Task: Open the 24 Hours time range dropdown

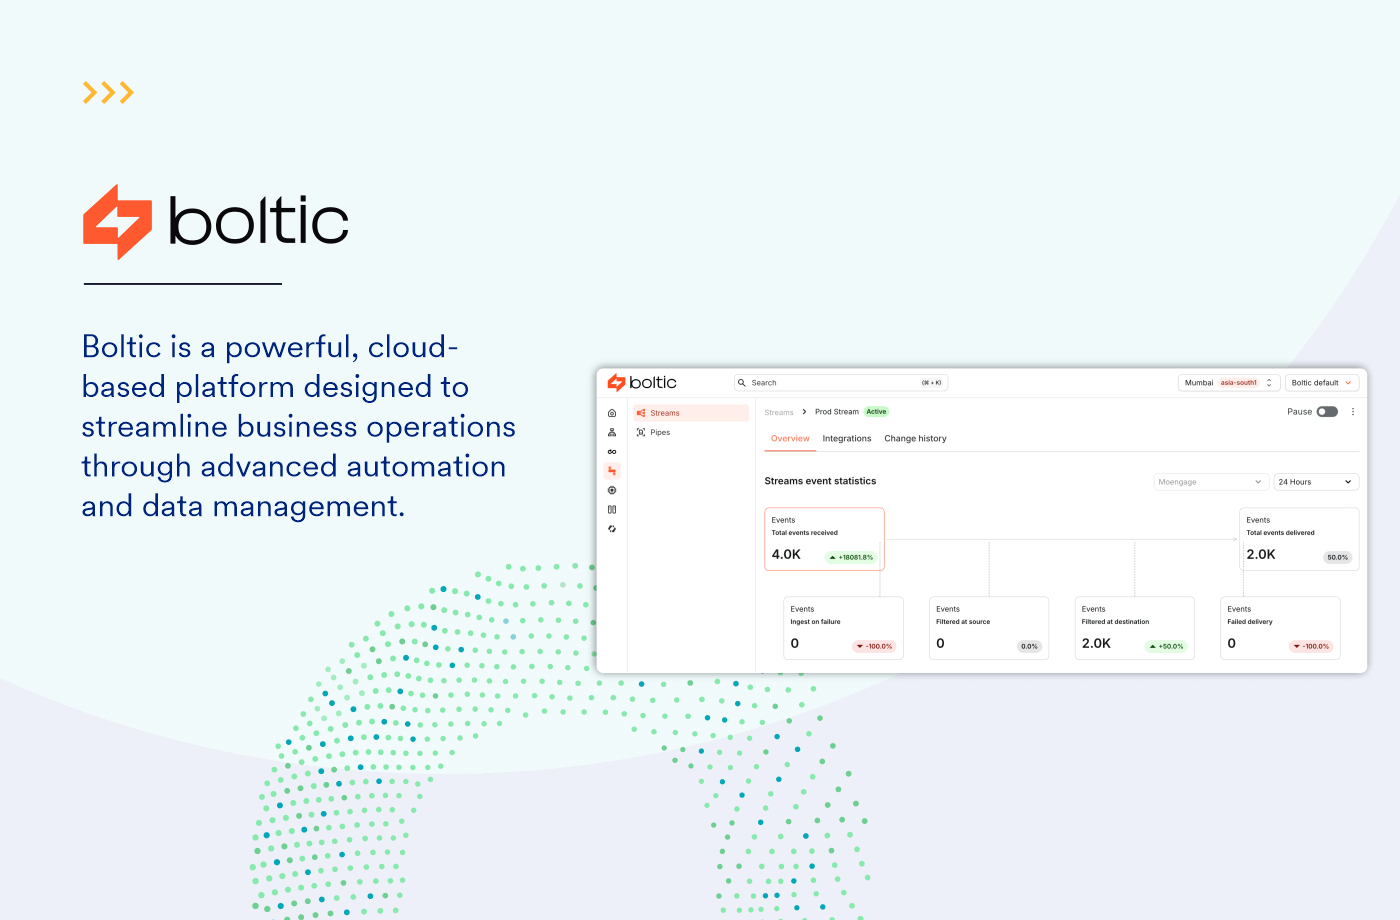Action: click(x=1315, y=482)
